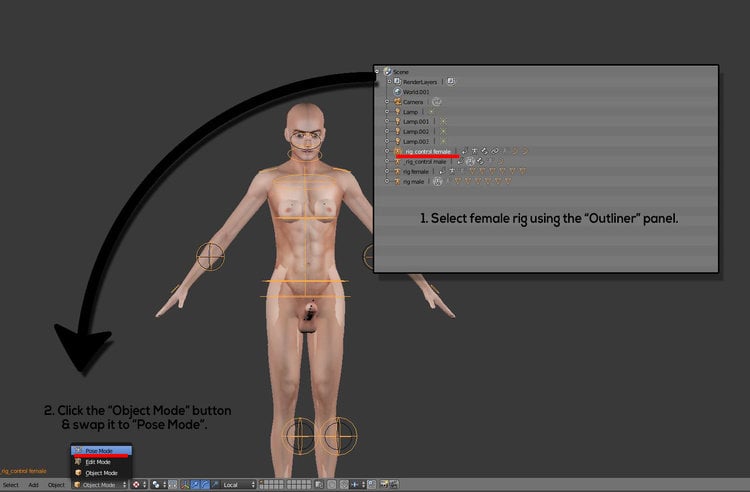Image resolution: width=750 pixels, height=492 pixels.
Task: Click the Camera row label
Action: (413, 102)
